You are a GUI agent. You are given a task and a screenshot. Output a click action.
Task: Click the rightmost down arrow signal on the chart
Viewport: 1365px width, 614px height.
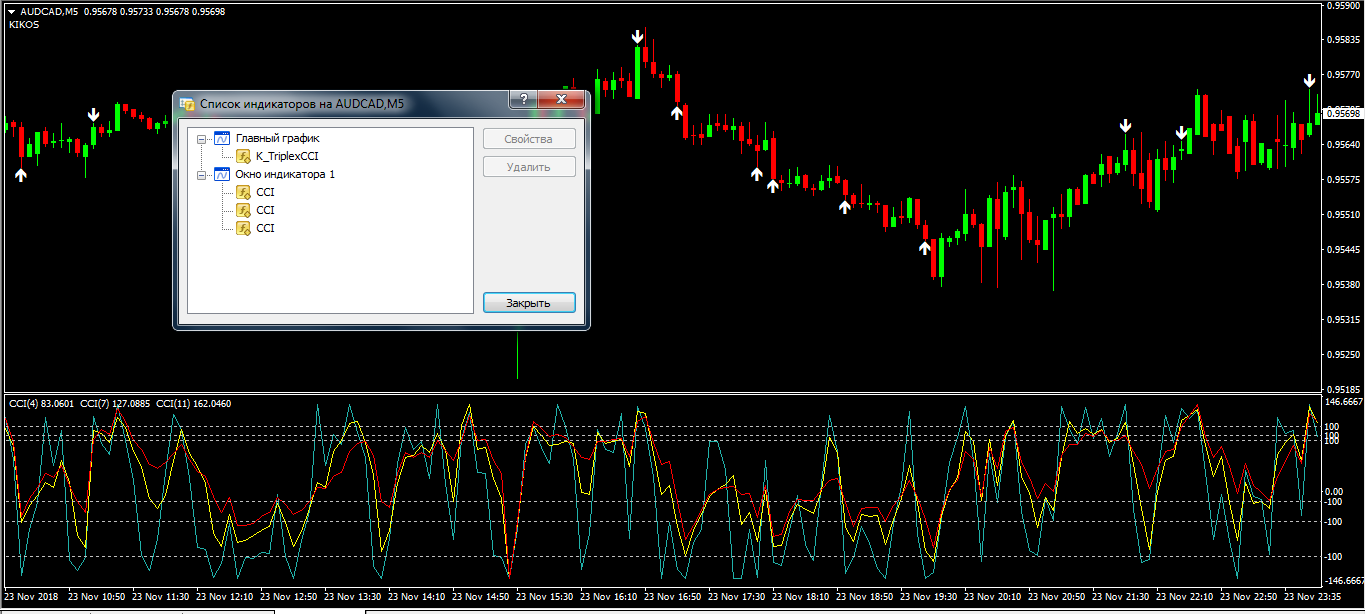(1309, 81)
